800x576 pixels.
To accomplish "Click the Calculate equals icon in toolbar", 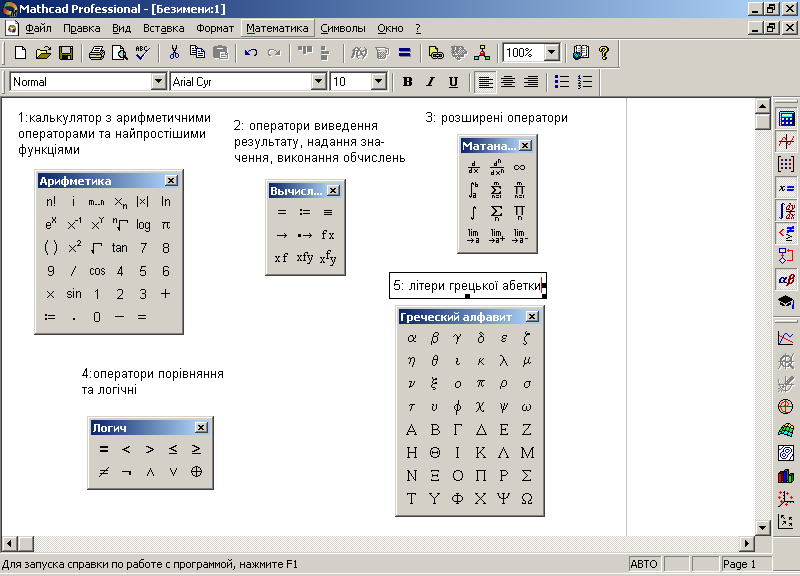I will [405, 53].
